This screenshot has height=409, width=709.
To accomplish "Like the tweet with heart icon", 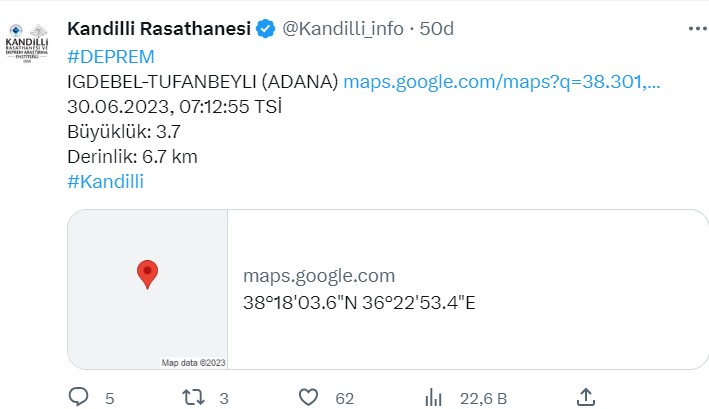I will pyautogui.click(x=308, y=398).
